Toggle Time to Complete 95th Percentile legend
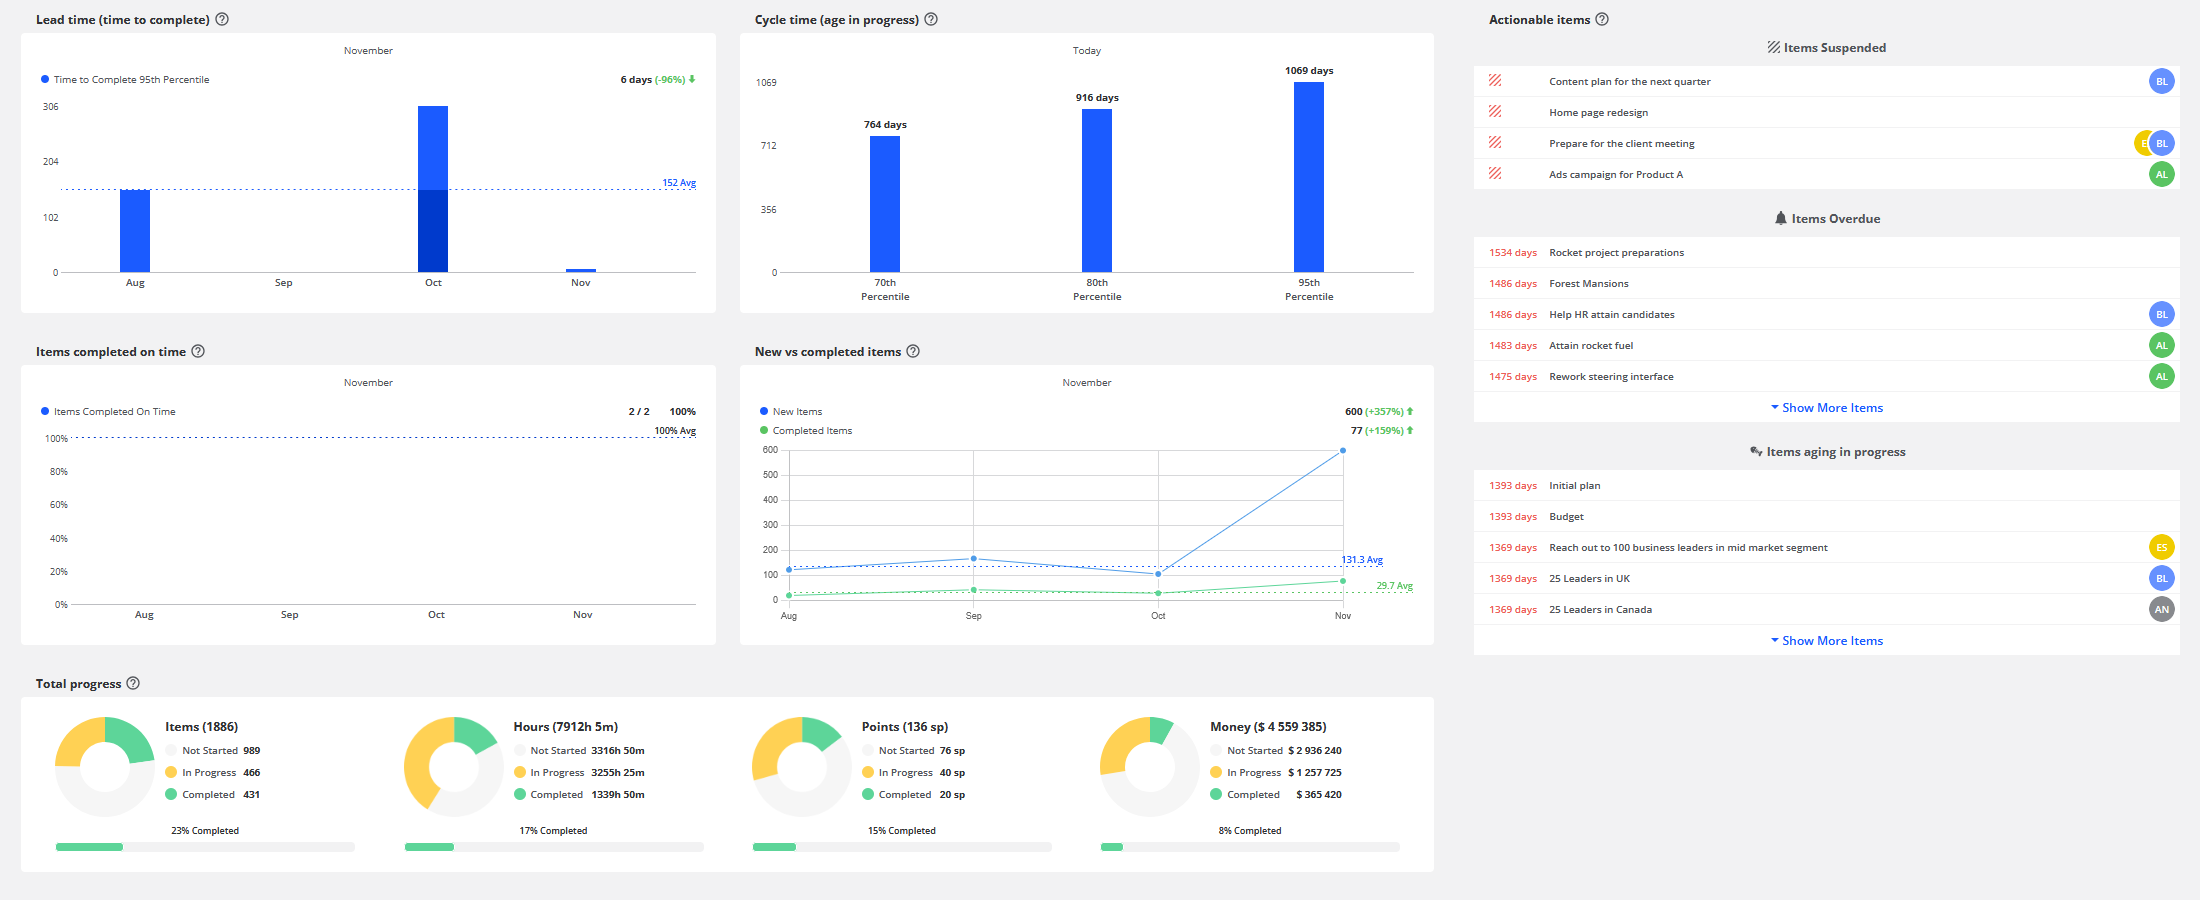2200x900 pixels. click(x=130, y=79)
